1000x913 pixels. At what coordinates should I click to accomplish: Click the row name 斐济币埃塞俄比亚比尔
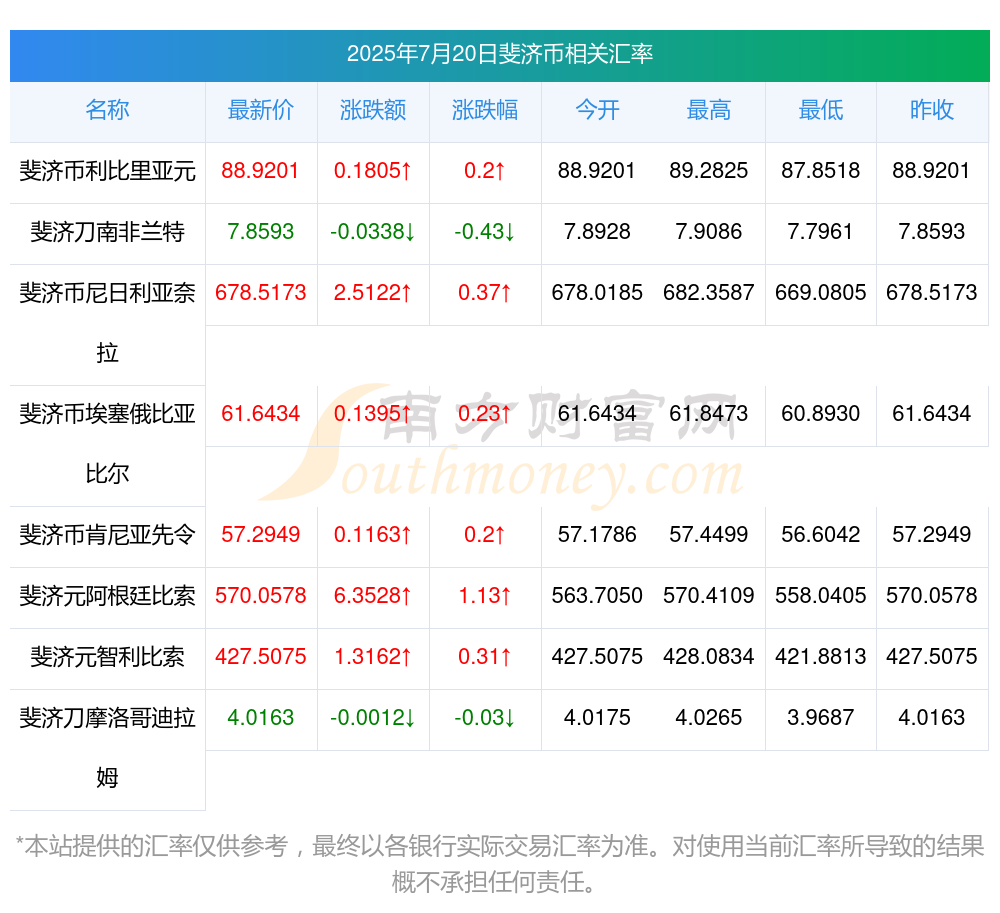click(107, 444)
